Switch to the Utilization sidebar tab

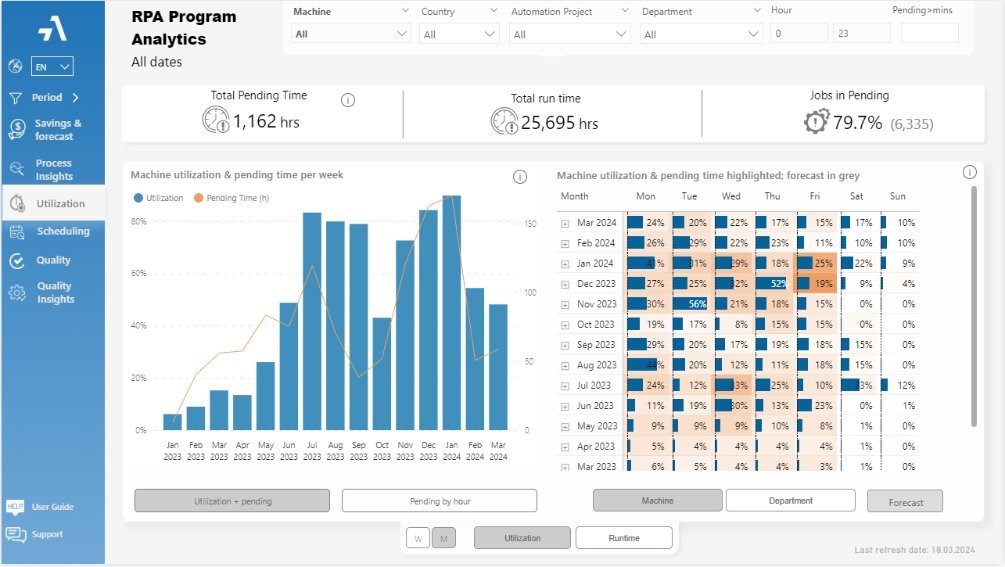tap(53, 203)
